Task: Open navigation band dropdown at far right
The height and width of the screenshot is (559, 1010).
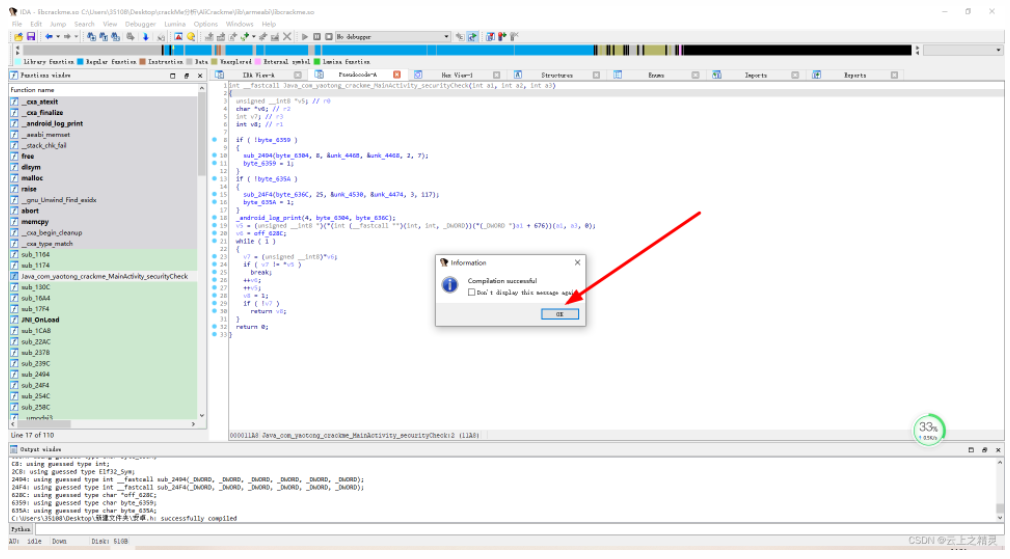Action: [x=998, y=50]
